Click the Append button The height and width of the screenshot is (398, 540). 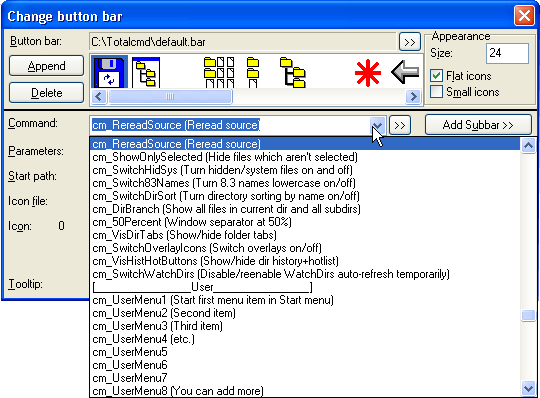tap(46, 66)
